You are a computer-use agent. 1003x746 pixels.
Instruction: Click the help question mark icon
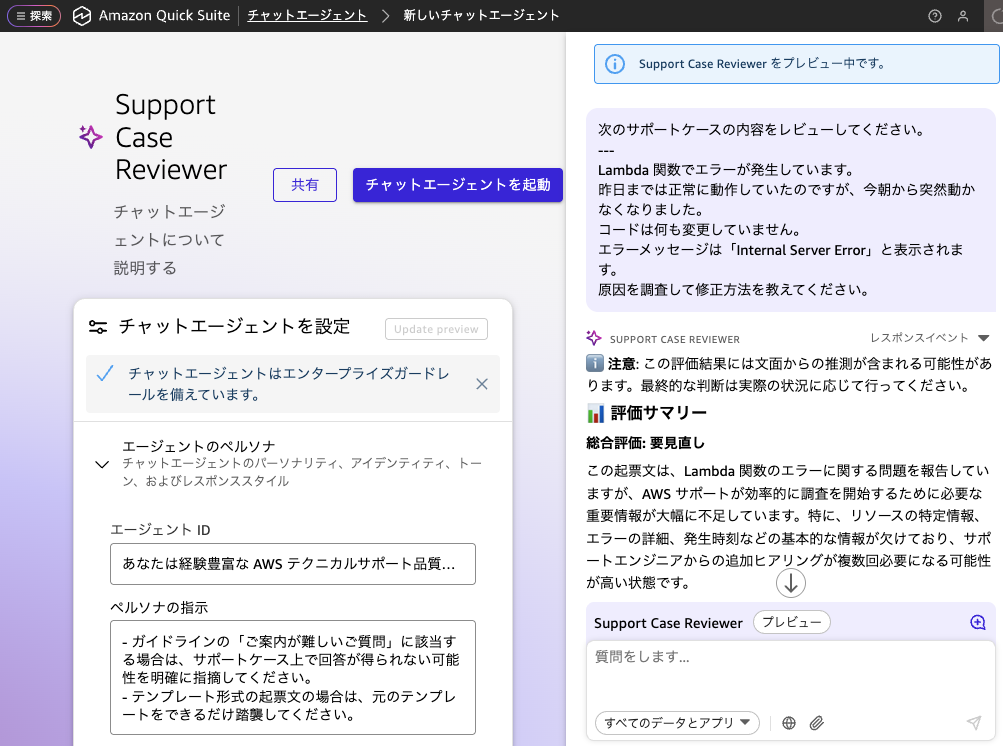tap(935, 16)
